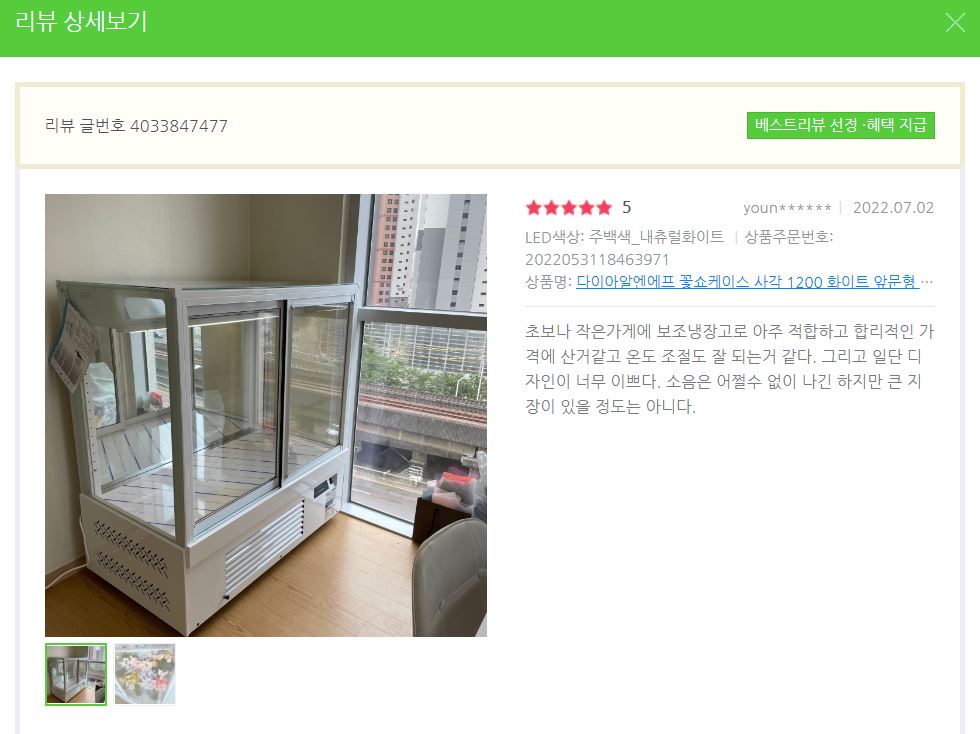Select the review number 4033847477
This screenshot has height=734, width=980.
click(179, 126)
